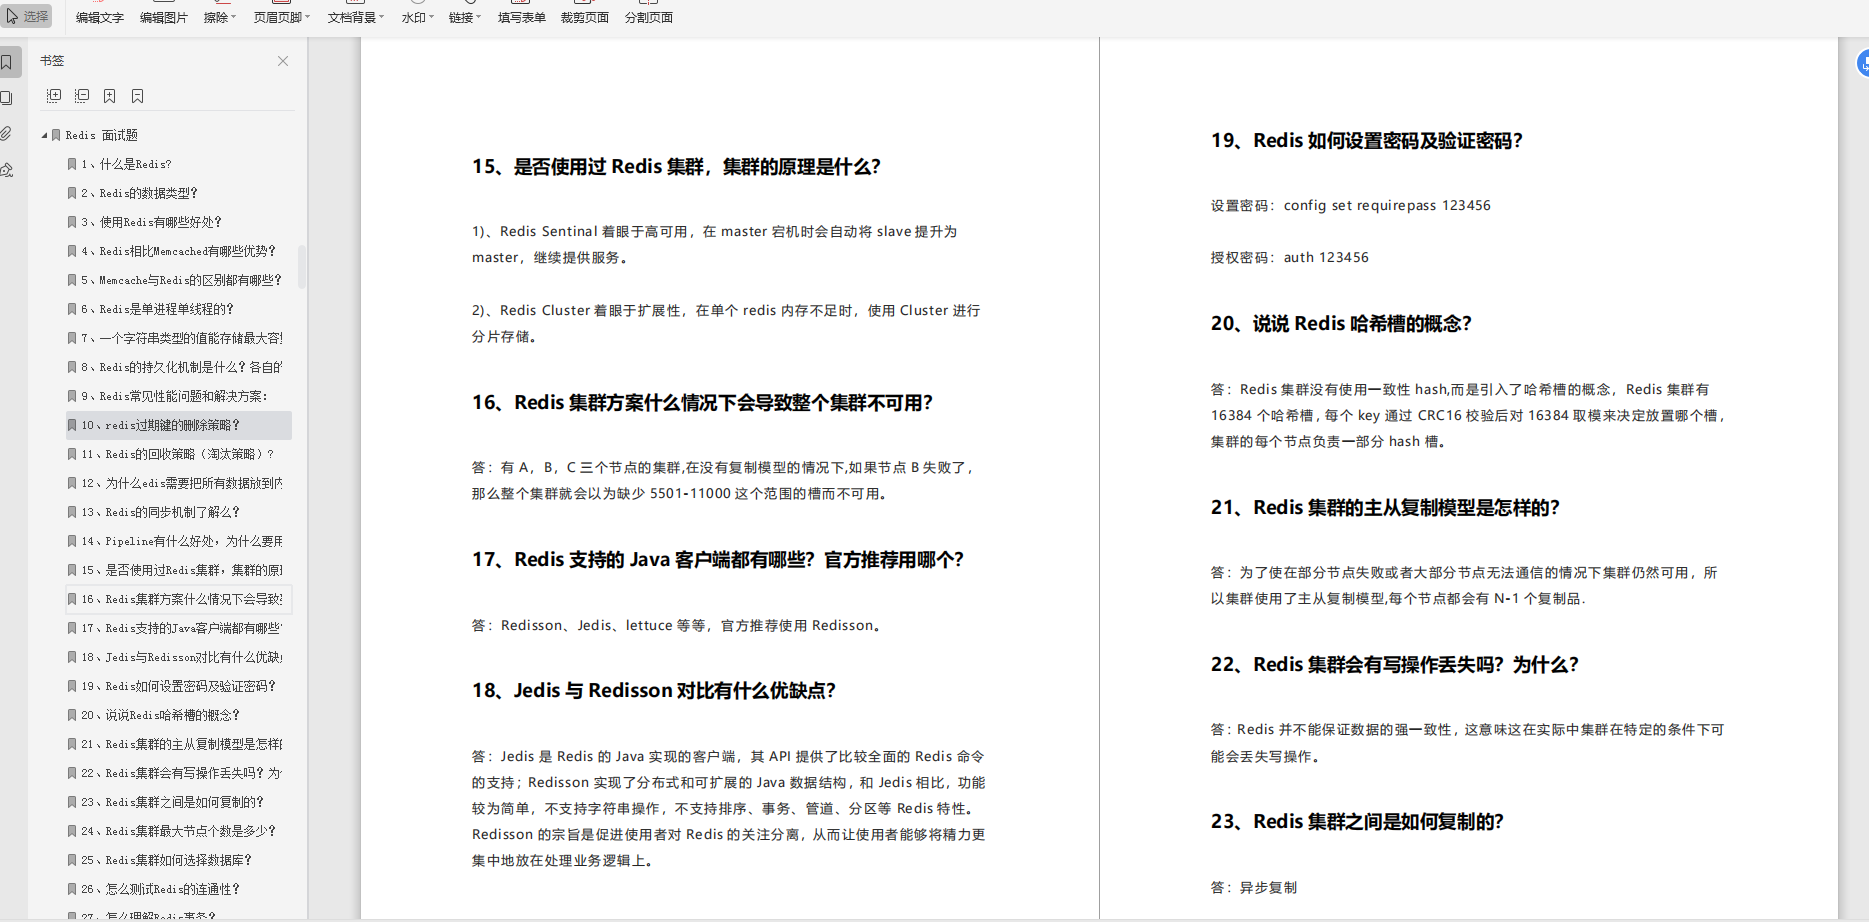Close the 书签 bookmarks panel
The height and width of the screenshot is (922, 1869).
[x=283, y=61]
